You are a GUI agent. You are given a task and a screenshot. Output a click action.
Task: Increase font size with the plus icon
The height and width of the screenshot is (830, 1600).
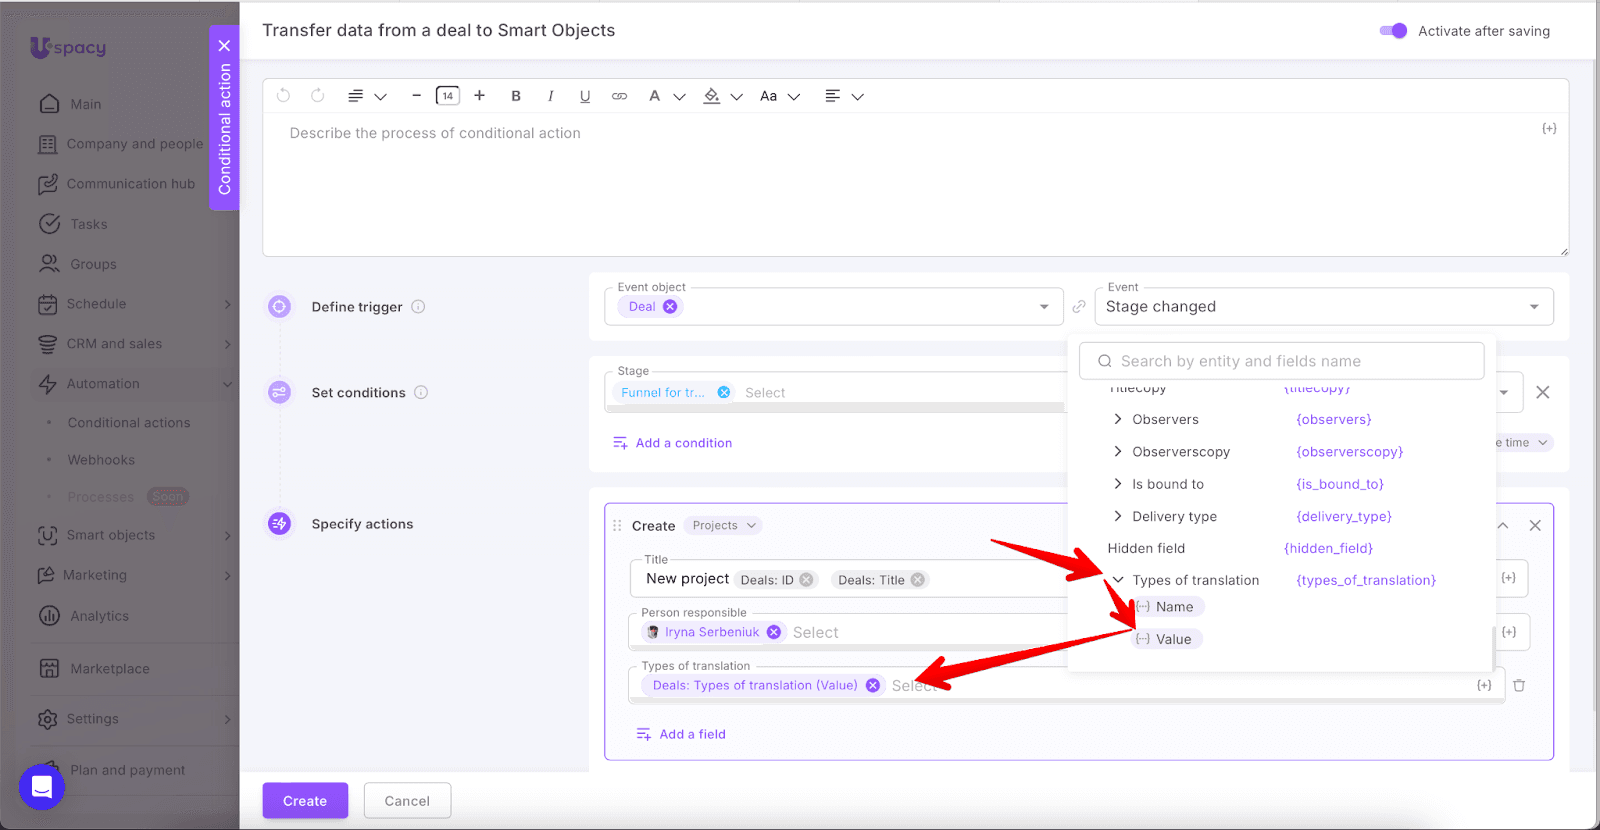pyautogui.click(x=480, y=96)
